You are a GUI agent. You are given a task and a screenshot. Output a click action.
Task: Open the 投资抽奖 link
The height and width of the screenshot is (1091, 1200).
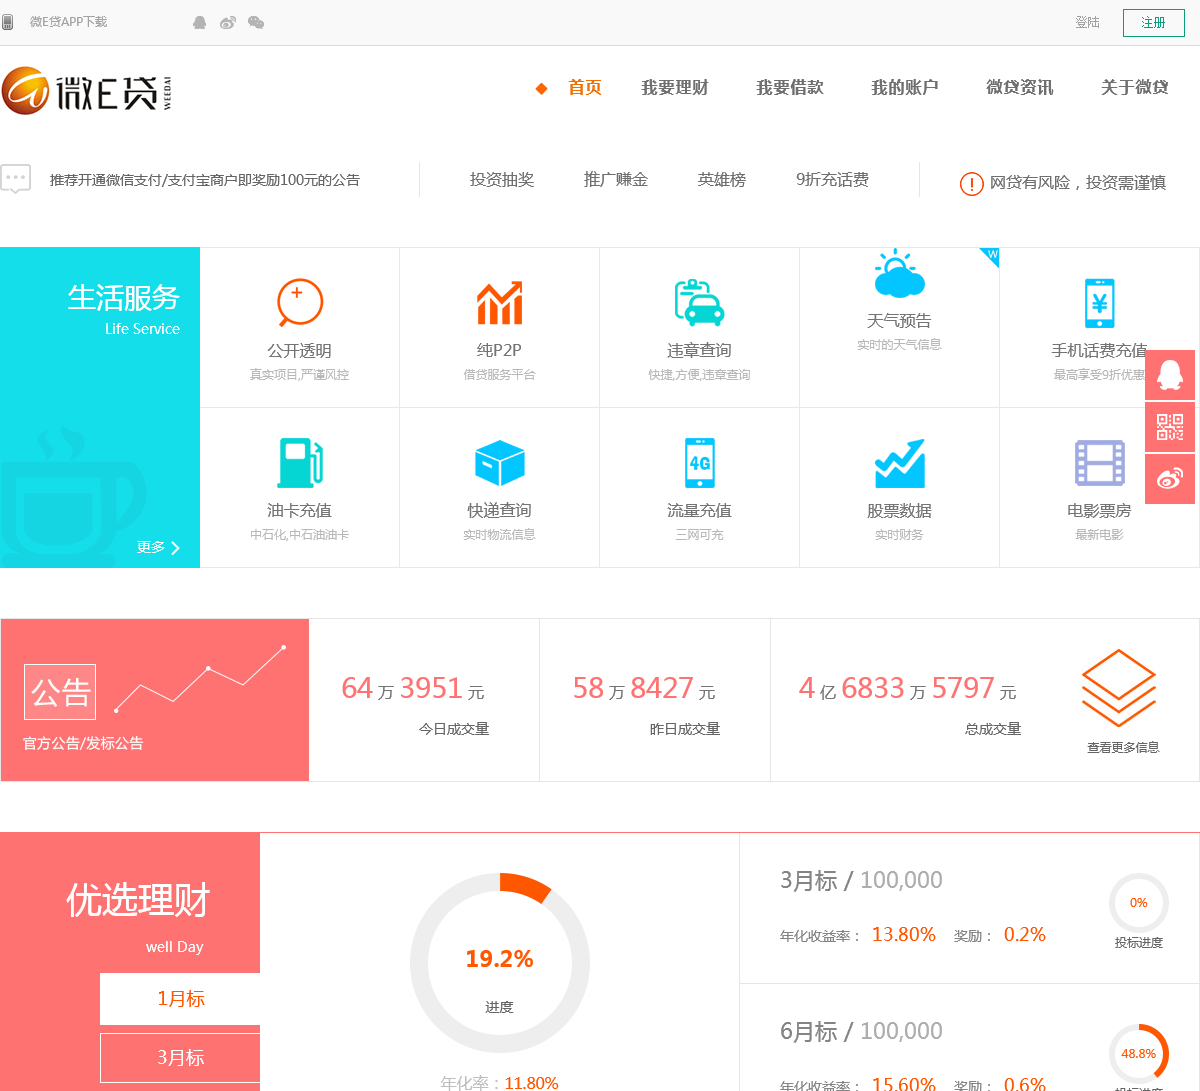pyautogui.click(x=502, y=180)
